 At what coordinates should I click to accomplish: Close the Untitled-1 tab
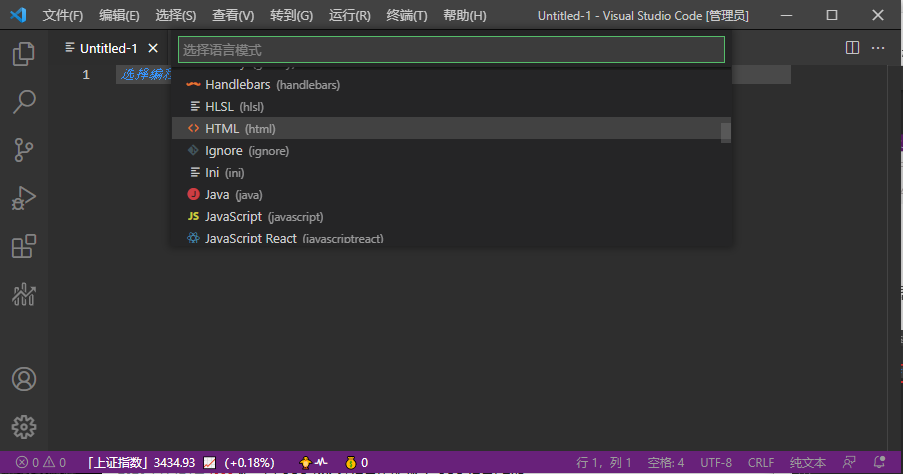tap(153, 48)
